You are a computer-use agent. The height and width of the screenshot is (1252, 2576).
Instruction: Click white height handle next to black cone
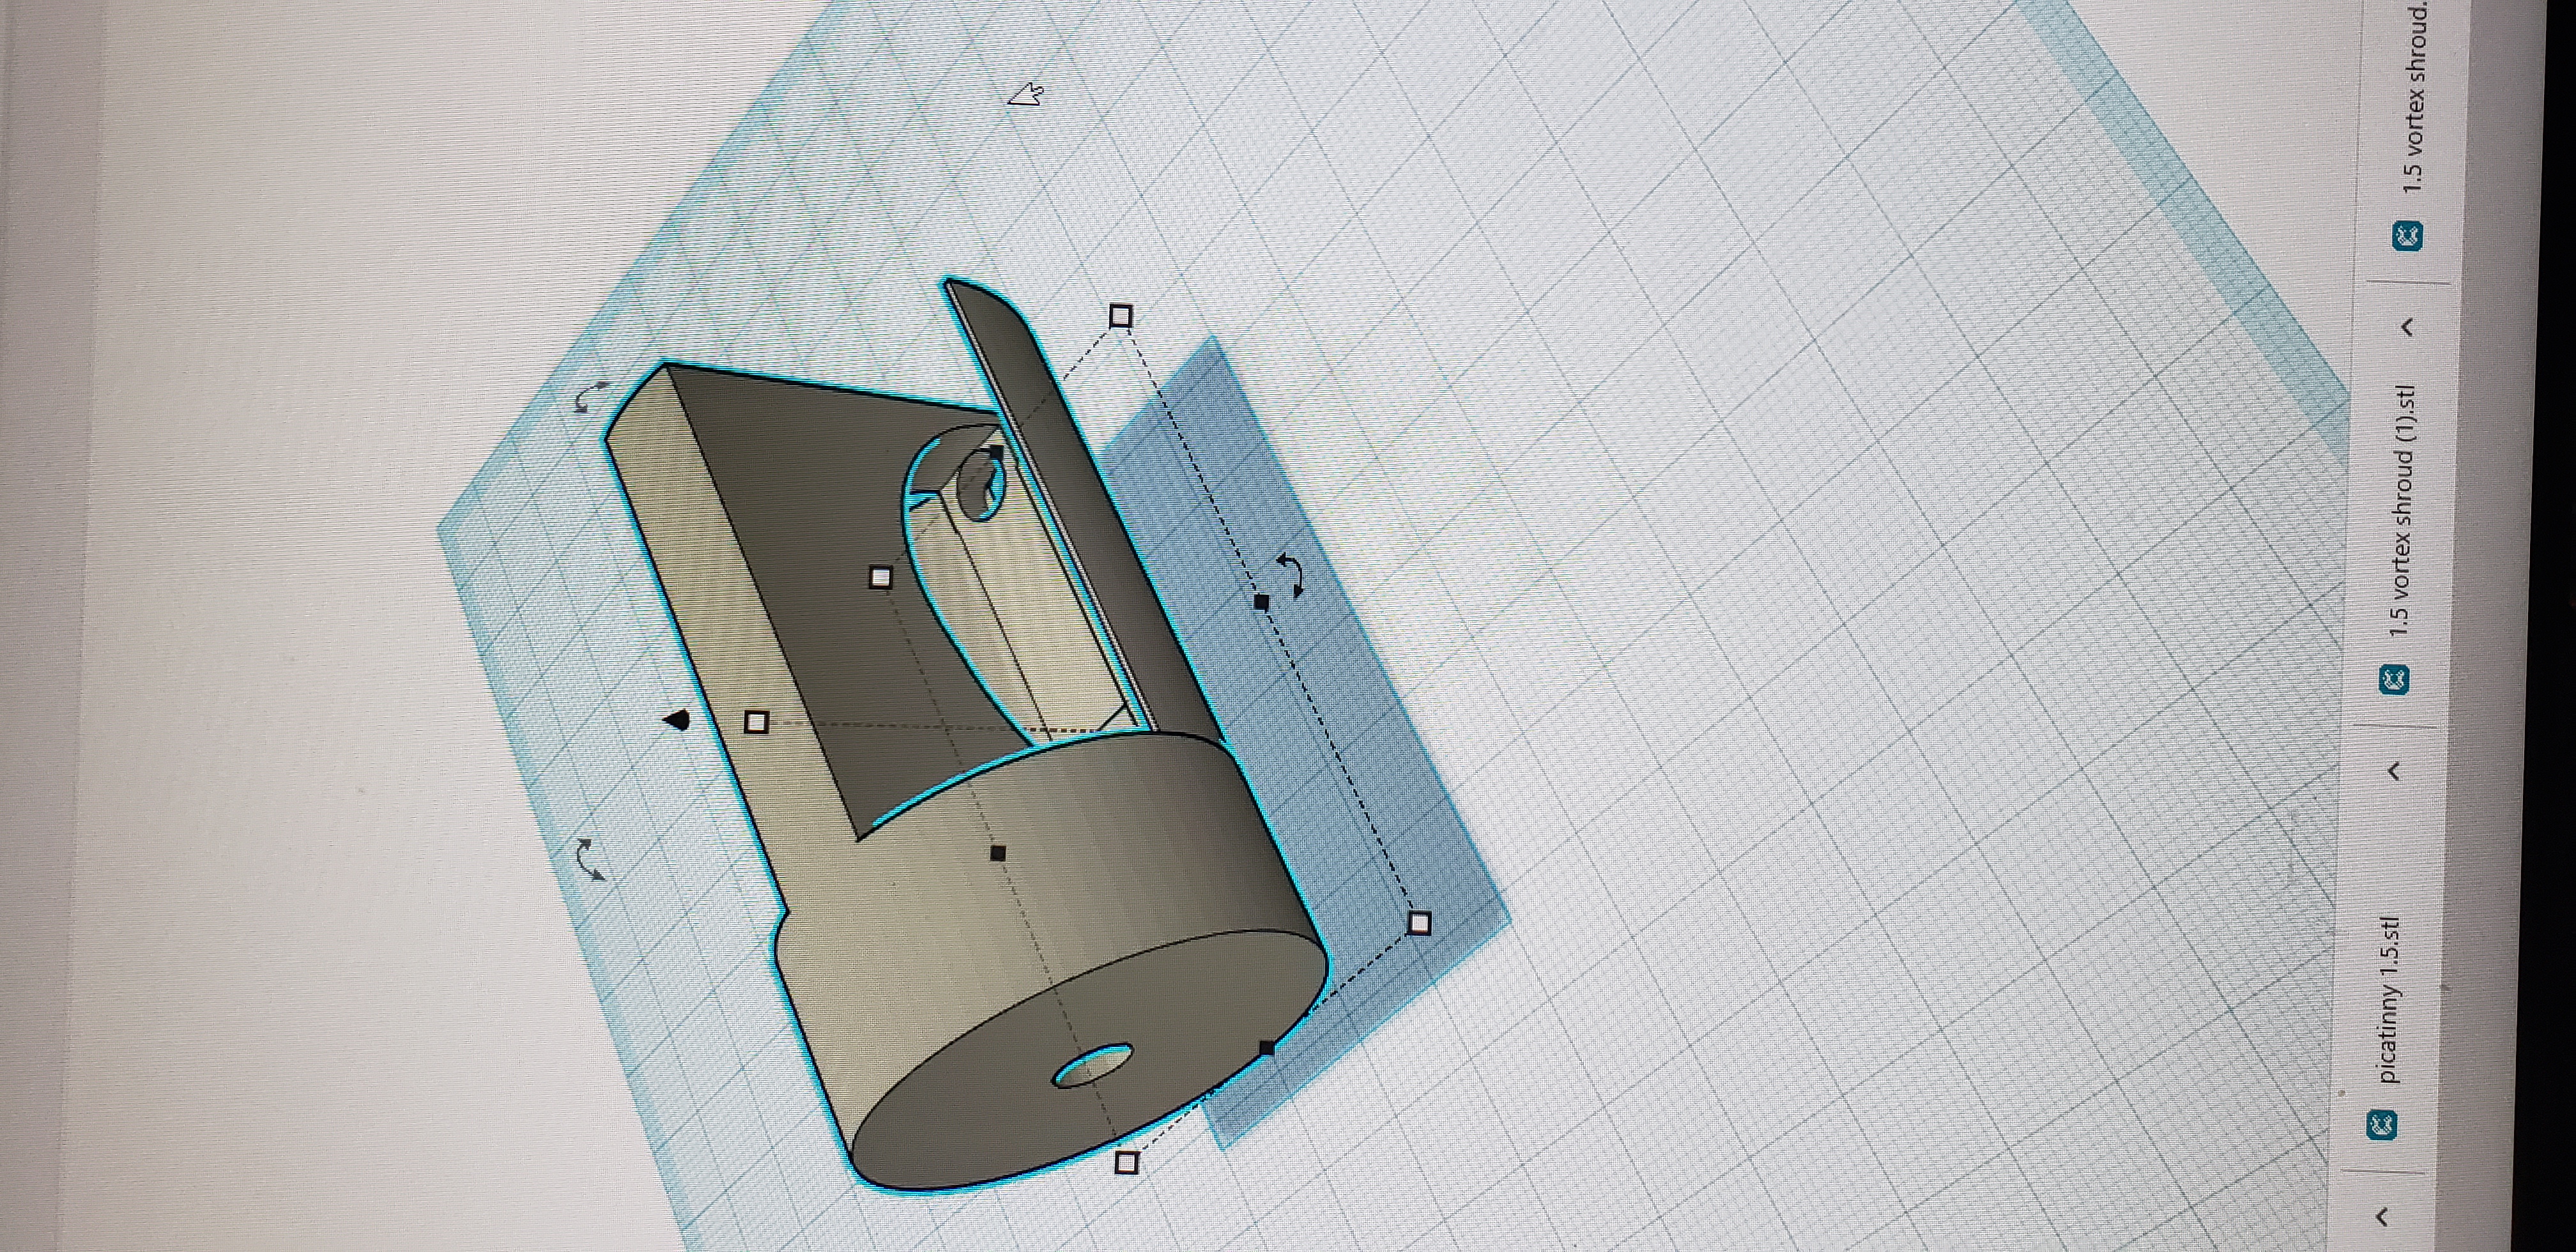coord(757,721)
